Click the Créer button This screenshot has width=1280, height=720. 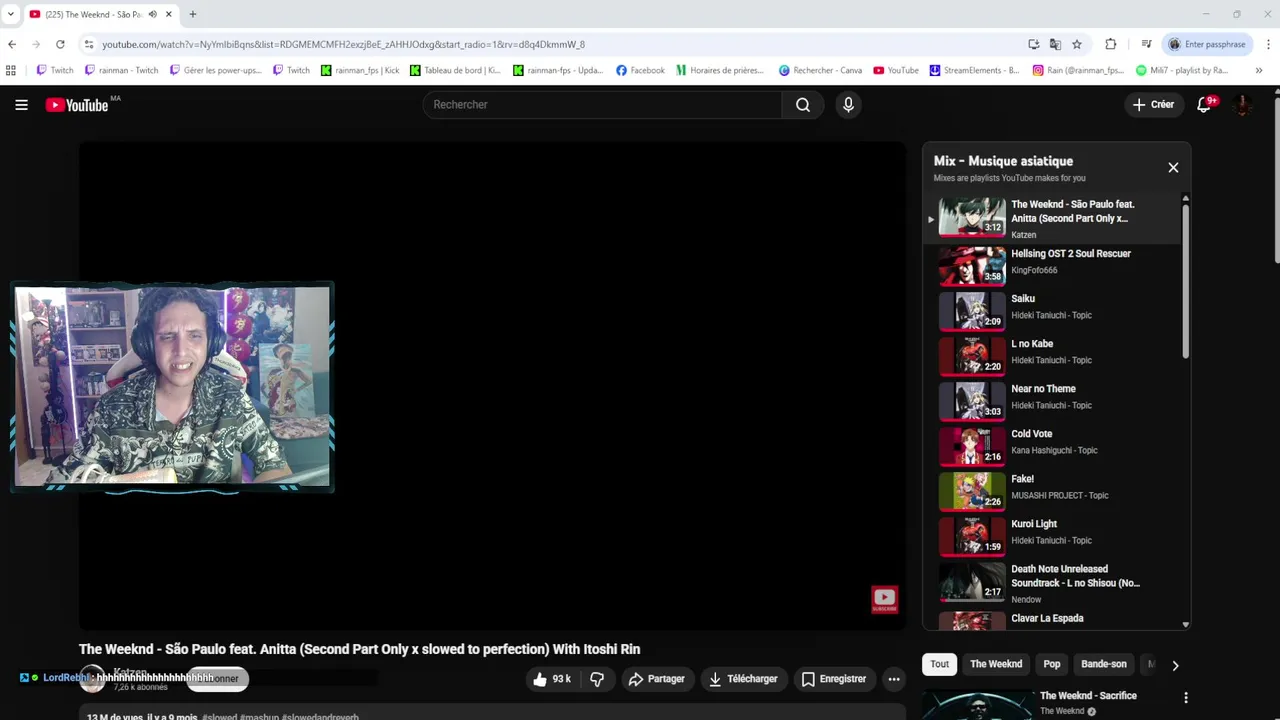click(1153, 105)
